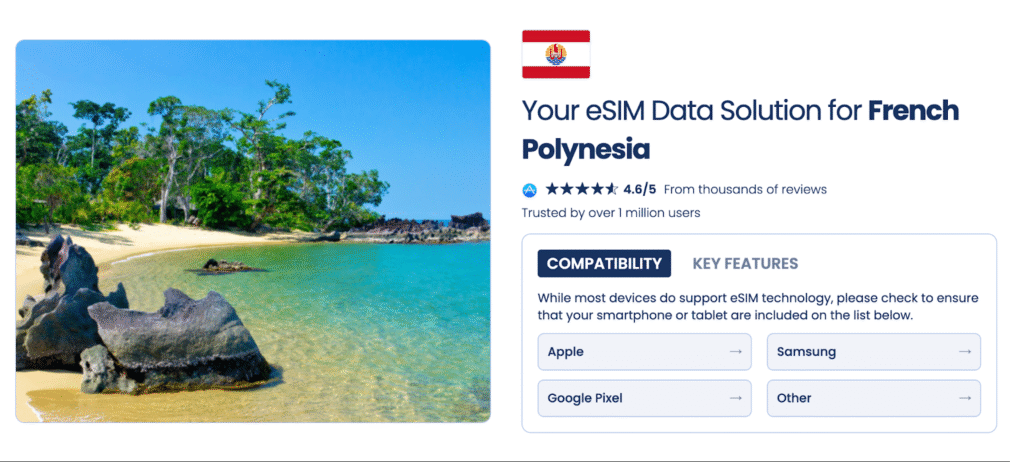Viewport: 1024px width, 462px height.
Task: Choose the Google Pixel label
Action: tap(585, 398)
